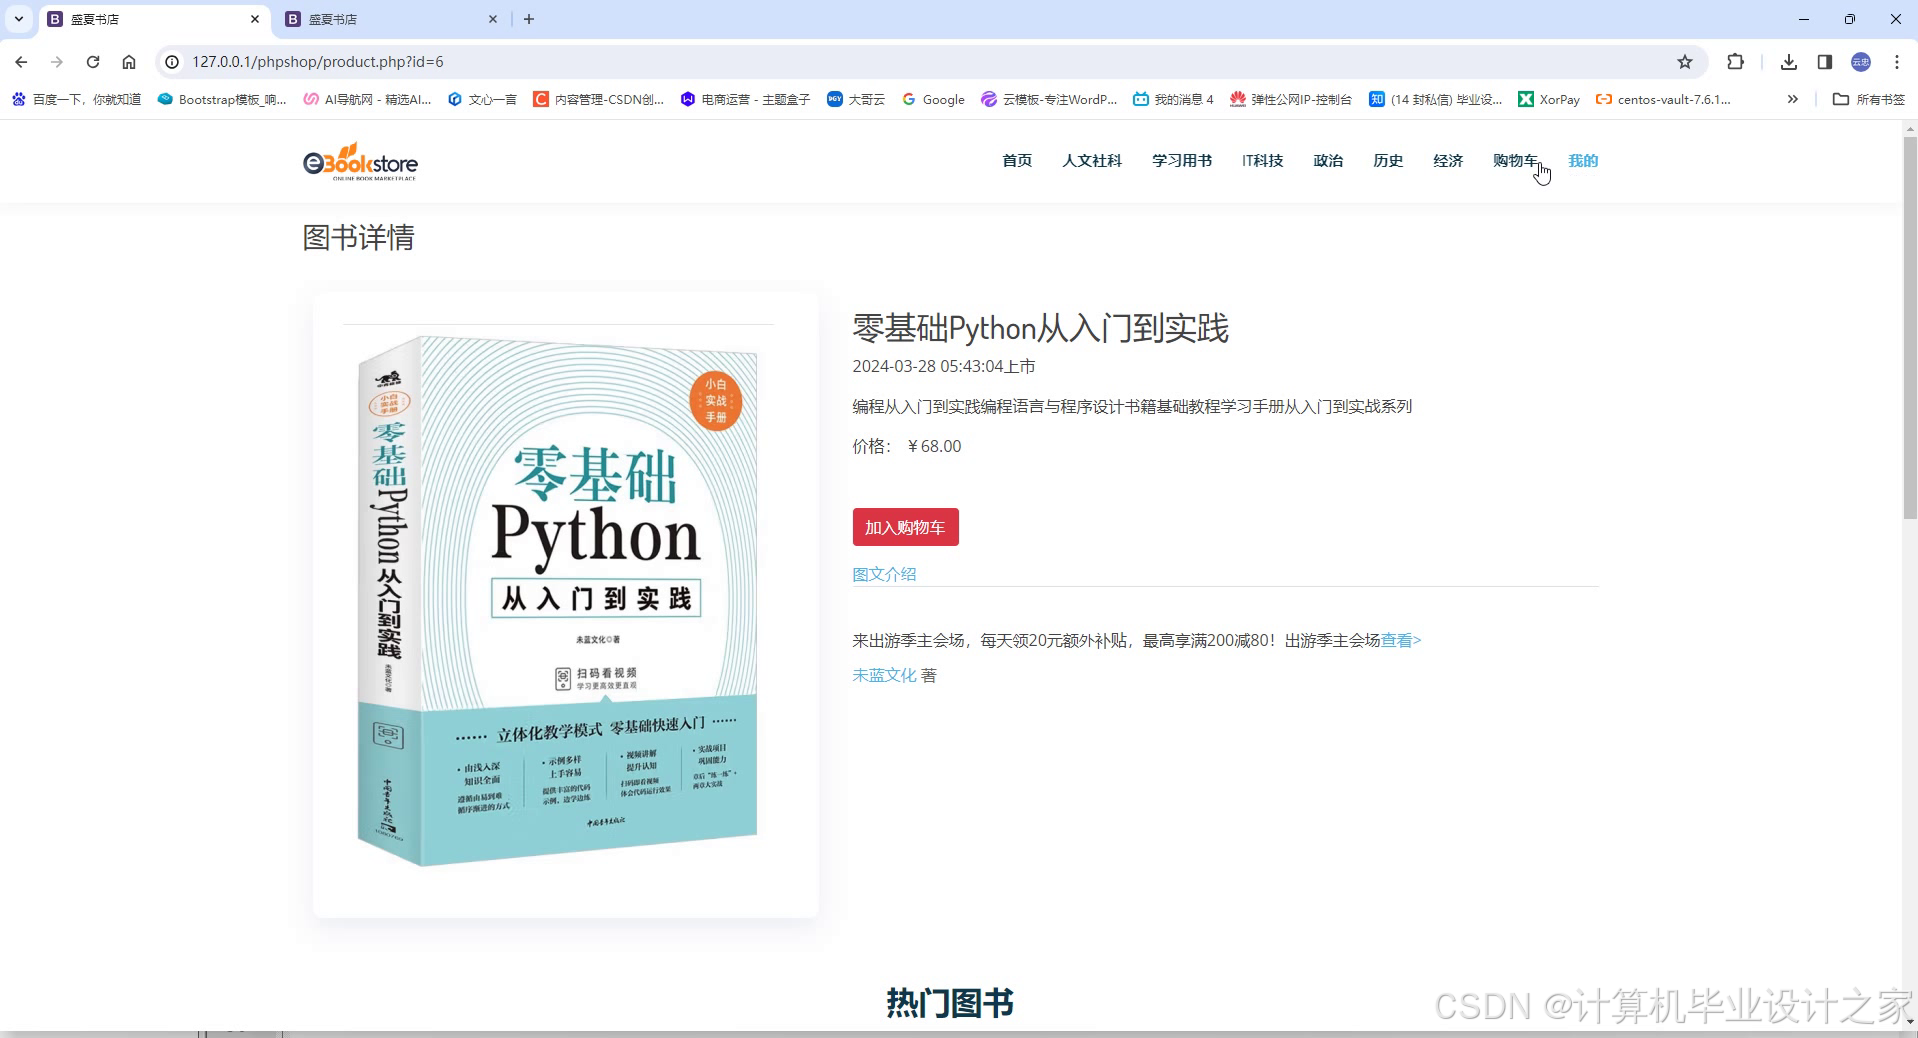This screenshot has height=1038, width=1918.
Task: Select the 图文介绍 tab link
Action: coord(884,574)
